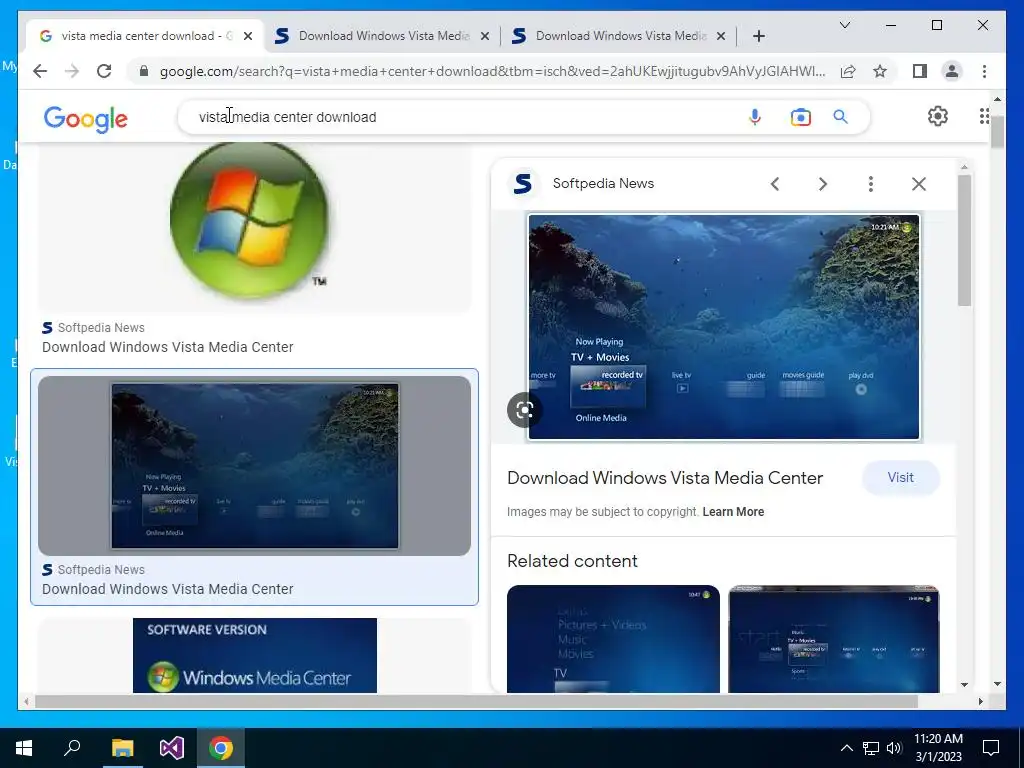The image size is (1024, 768).
Task: Click the large underwater preview image
Action: 724,327
